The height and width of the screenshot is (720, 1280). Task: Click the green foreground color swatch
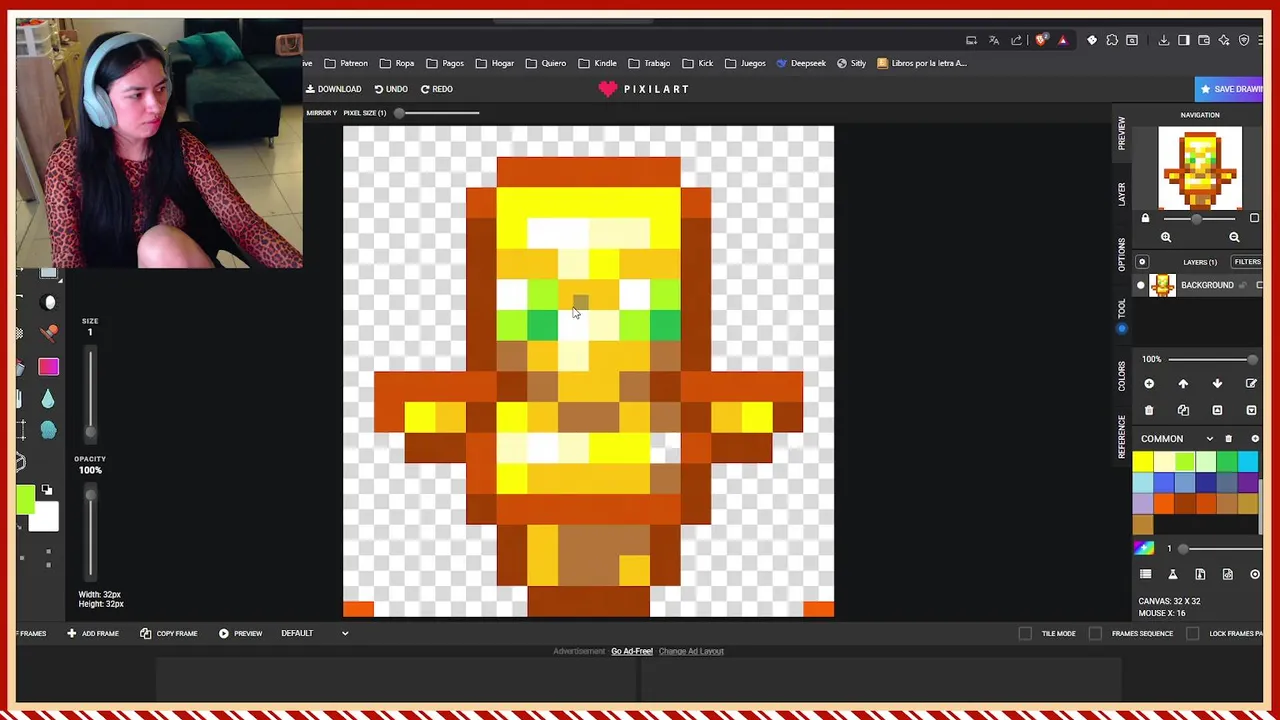[26, 500]
